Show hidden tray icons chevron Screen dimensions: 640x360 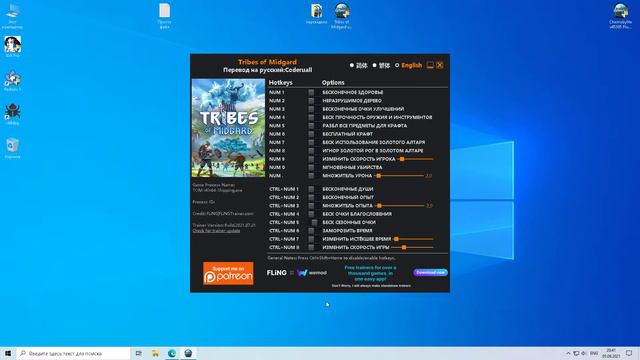tap(568, 353)
